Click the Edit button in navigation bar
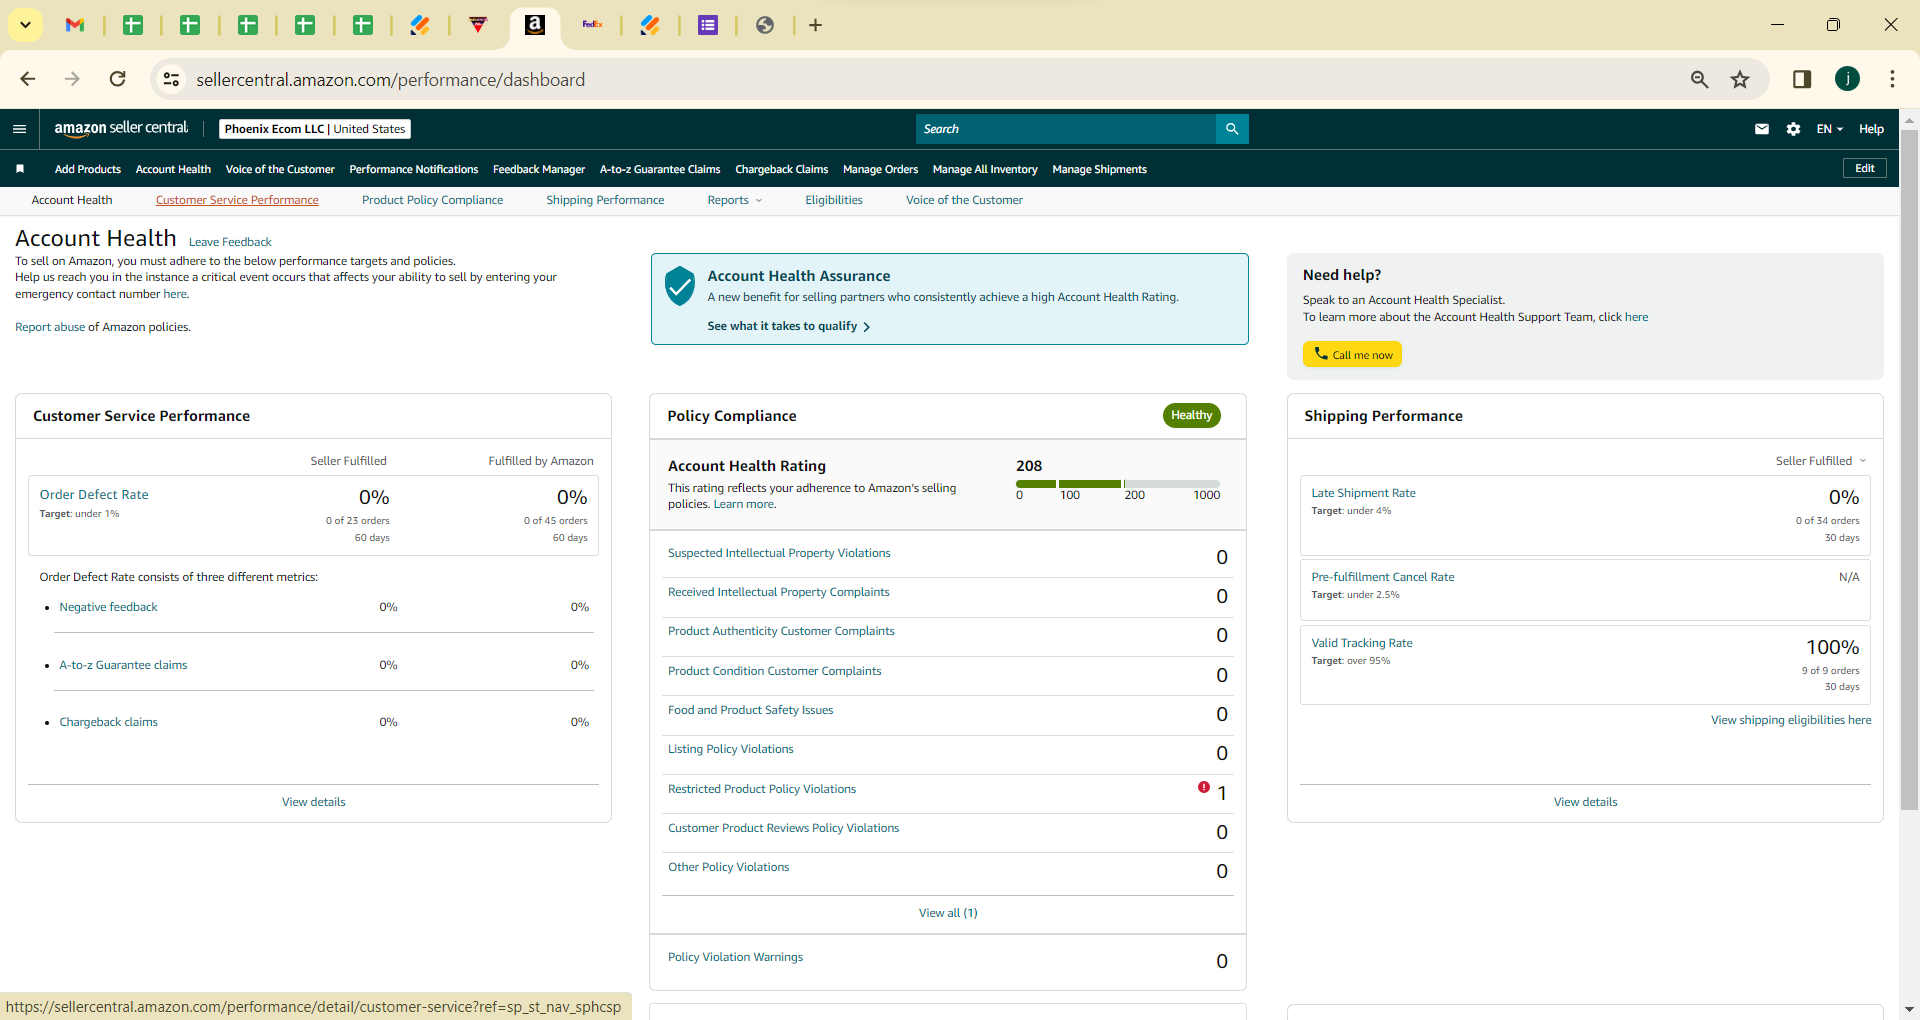The image size is (1920, 1020). 1865,168
